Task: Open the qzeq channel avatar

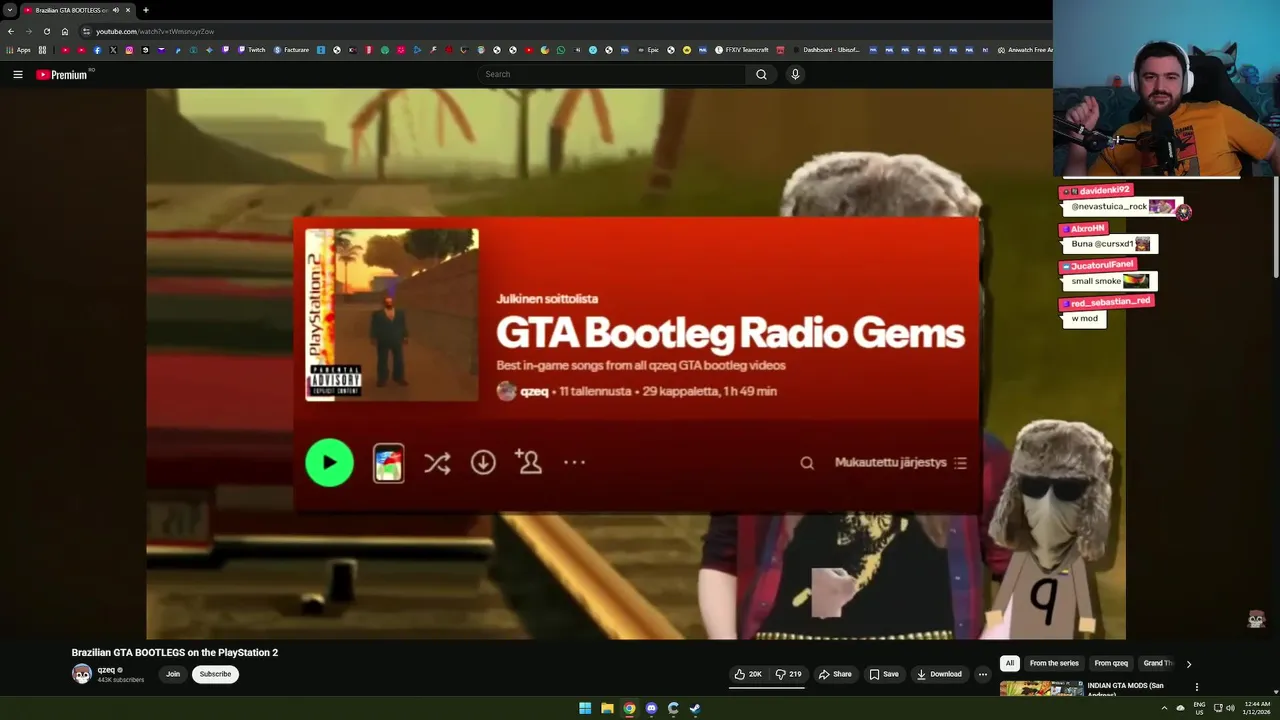Action: 81,674
